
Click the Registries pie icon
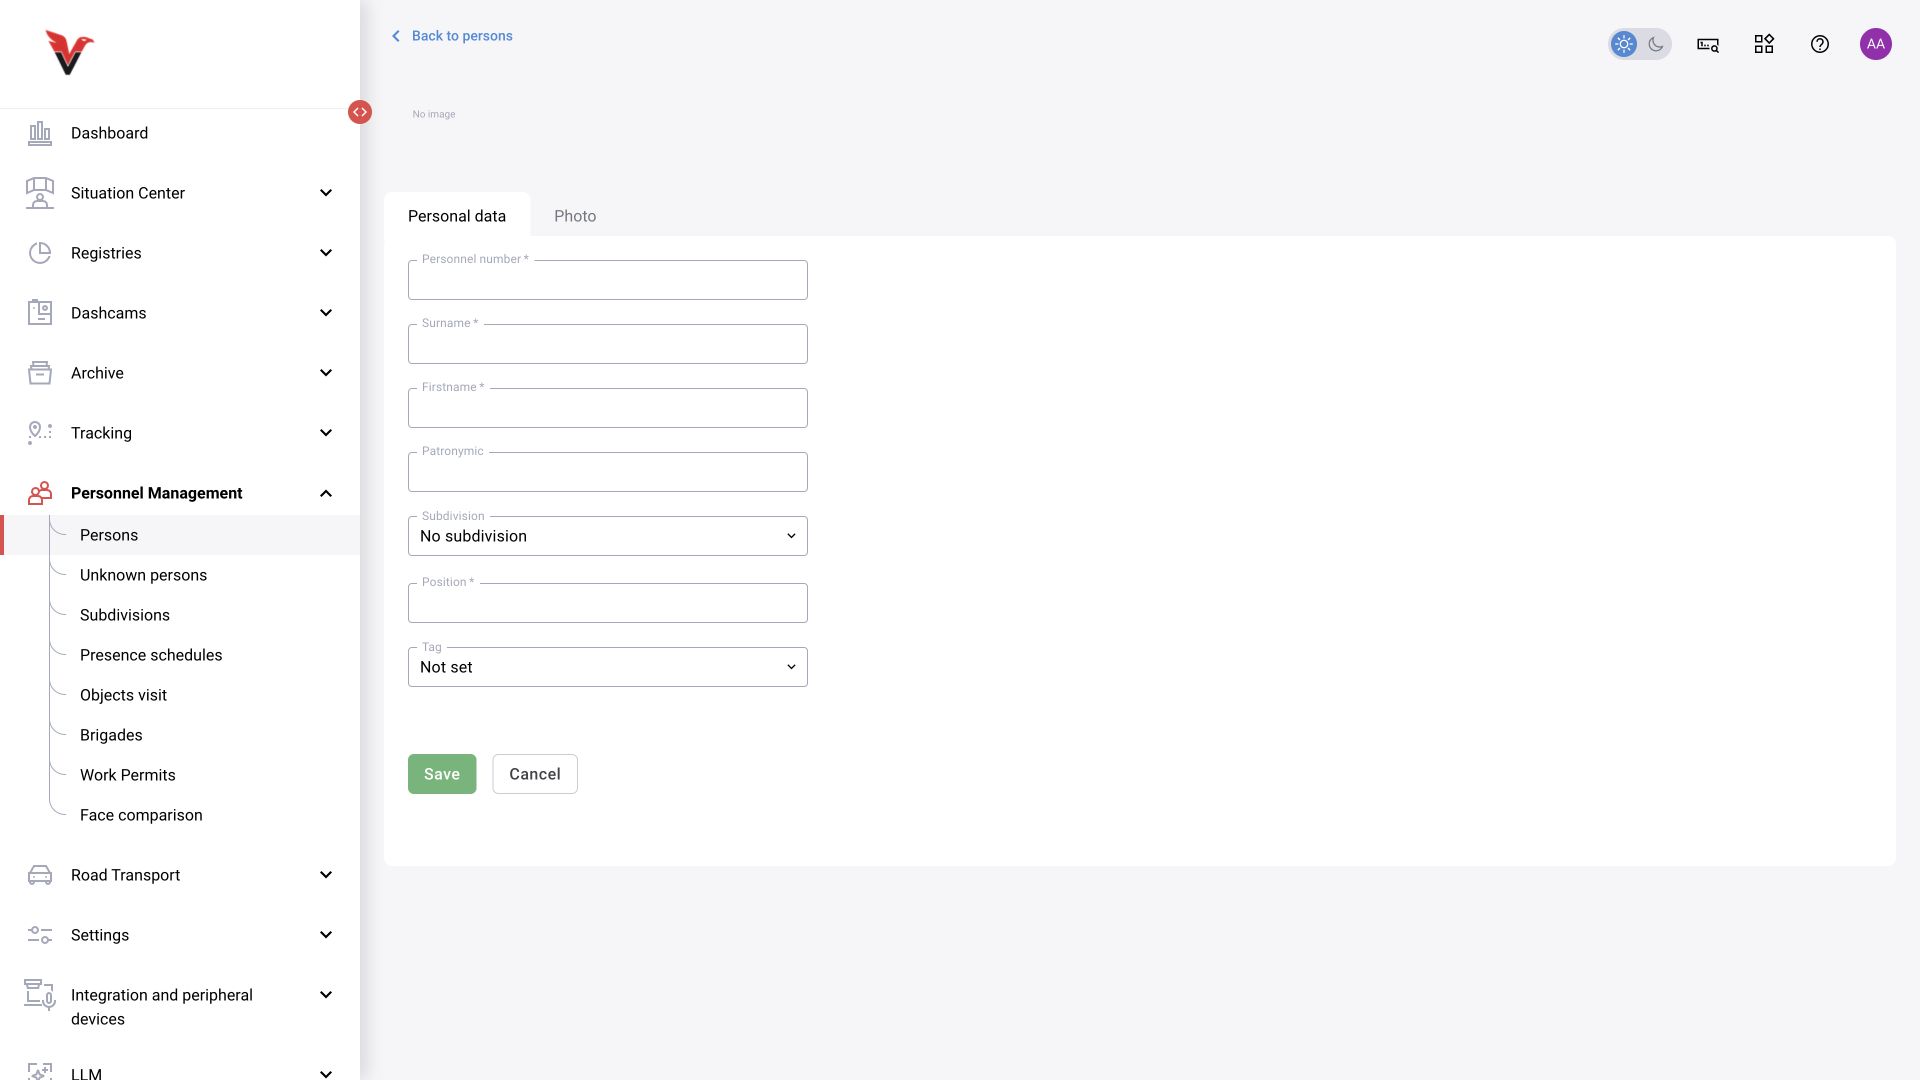(x=40, y=253)
